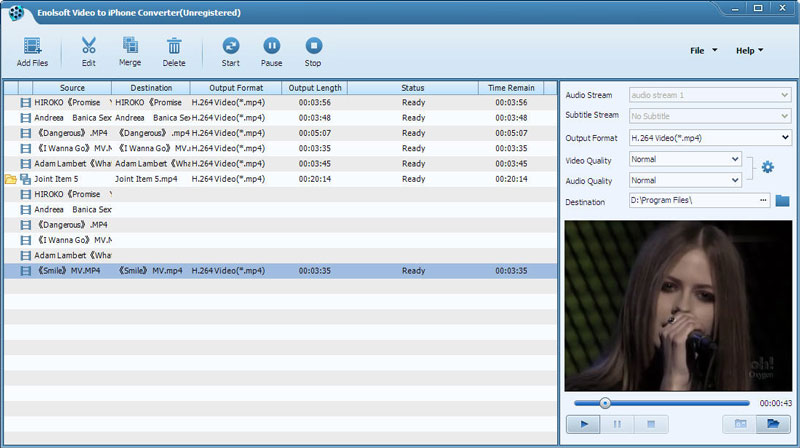Expand the Output Format dropdown
The image size is (800, 448).
coord(710,138)
